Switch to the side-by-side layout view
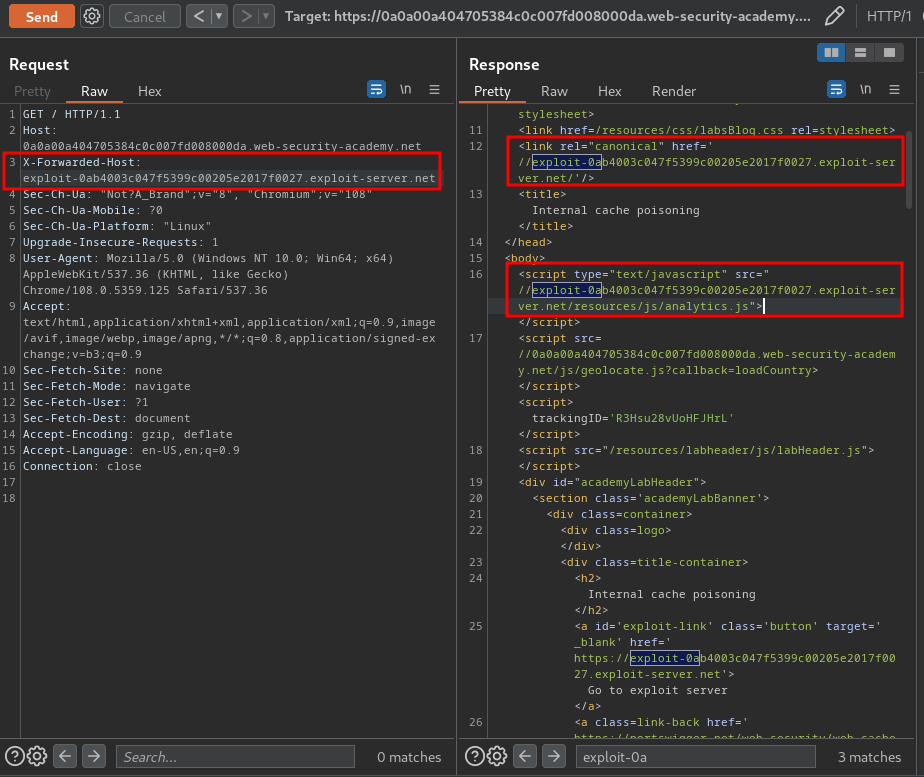924x777 pixels. pos(831,53)
